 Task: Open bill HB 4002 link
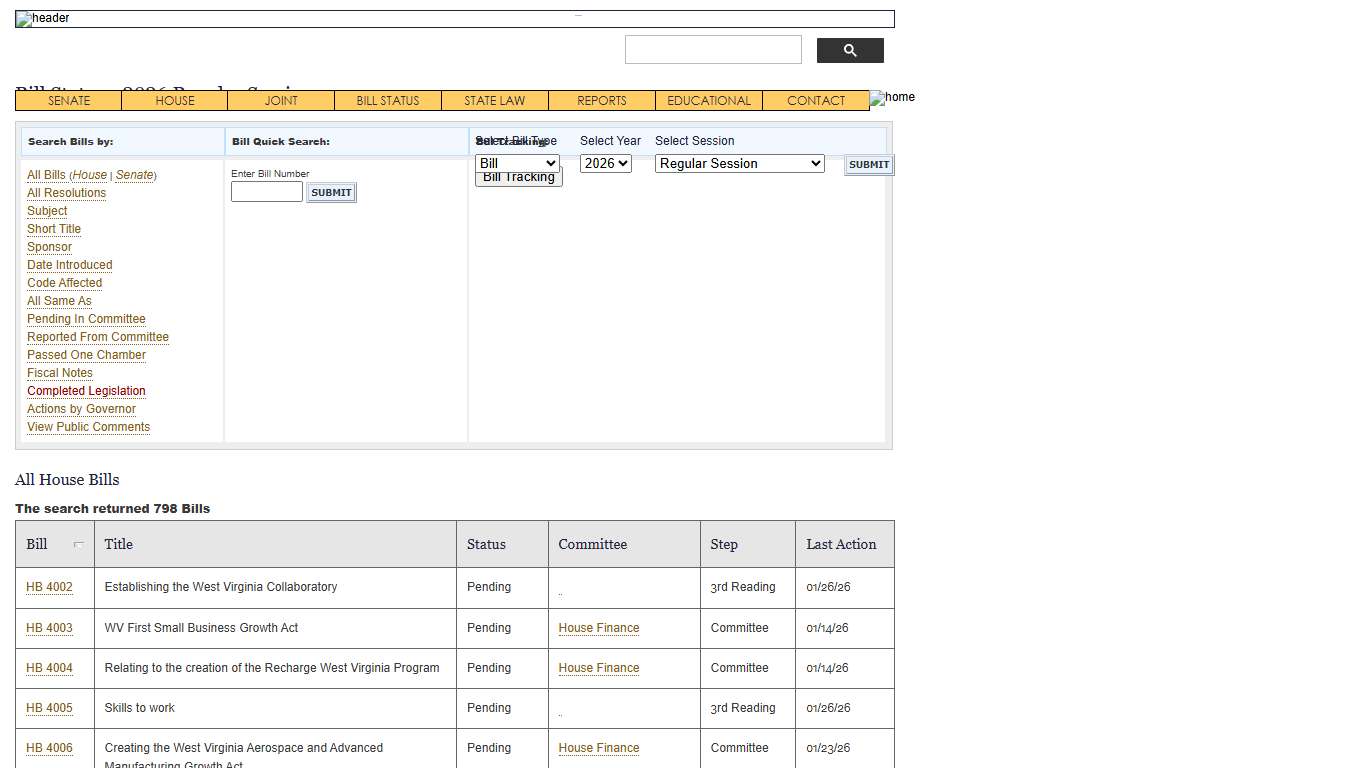[x=49, y=587]
